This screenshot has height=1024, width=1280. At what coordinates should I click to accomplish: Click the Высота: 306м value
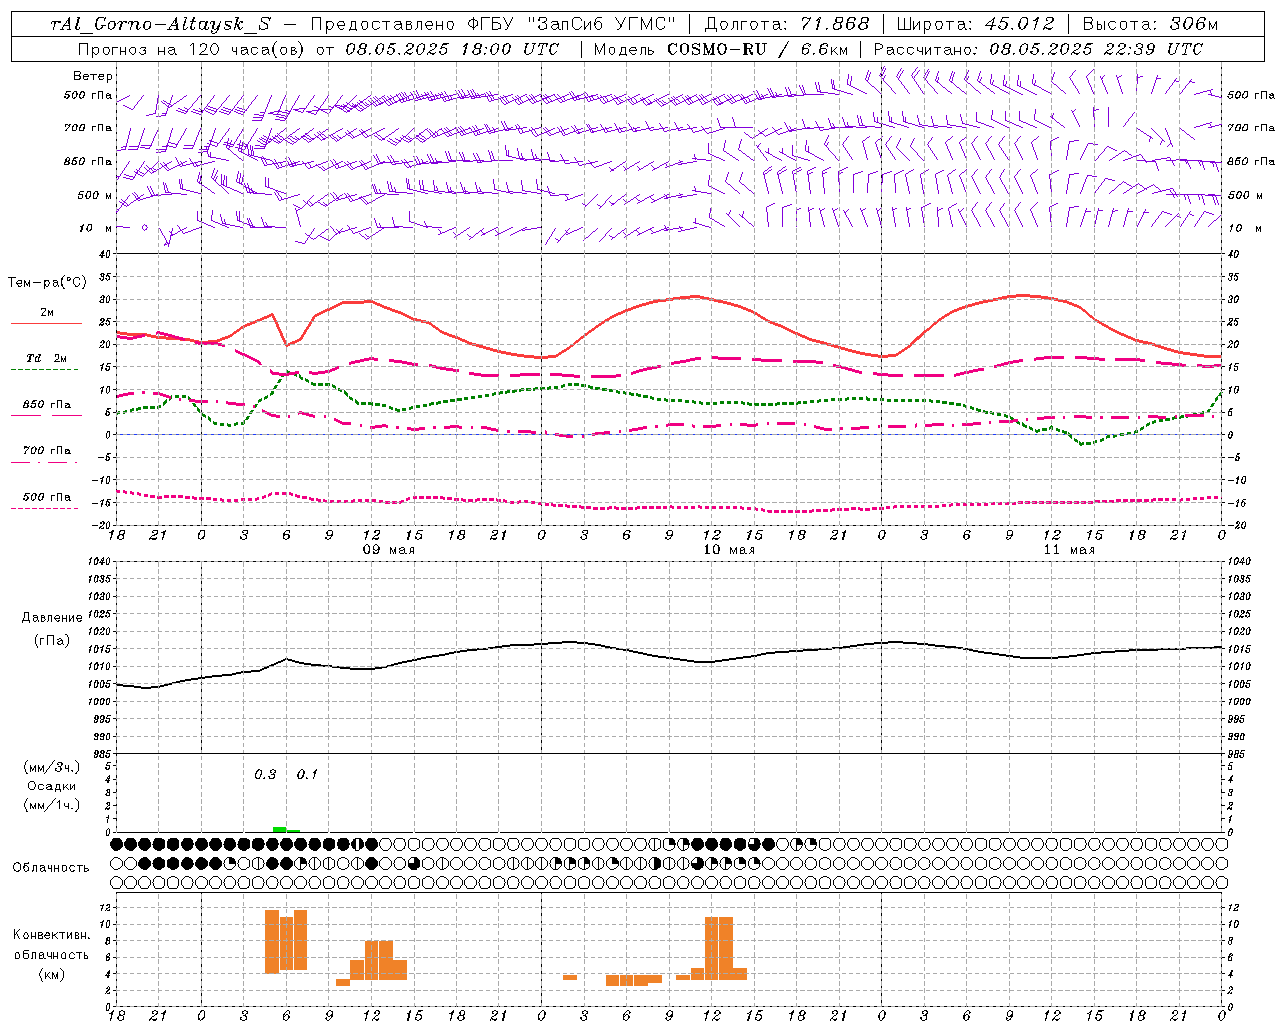[1150, 24]
